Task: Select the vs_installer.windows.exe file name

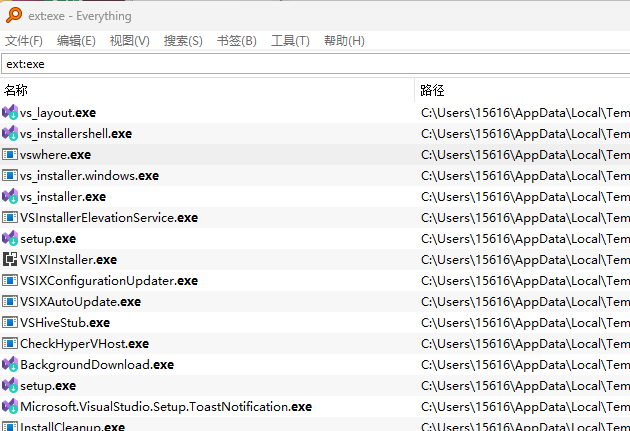Action: [x=89, y=176]
